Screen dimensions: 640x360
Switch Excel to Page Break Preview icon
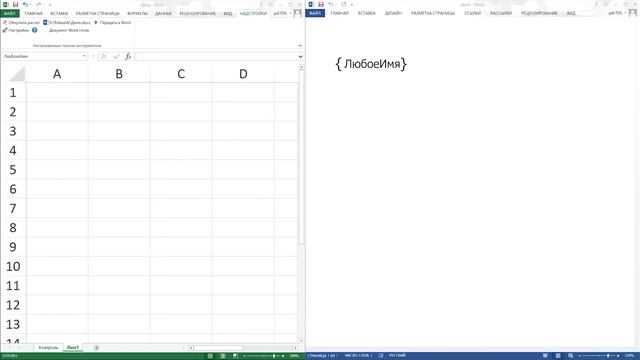(x=235, y=356)
